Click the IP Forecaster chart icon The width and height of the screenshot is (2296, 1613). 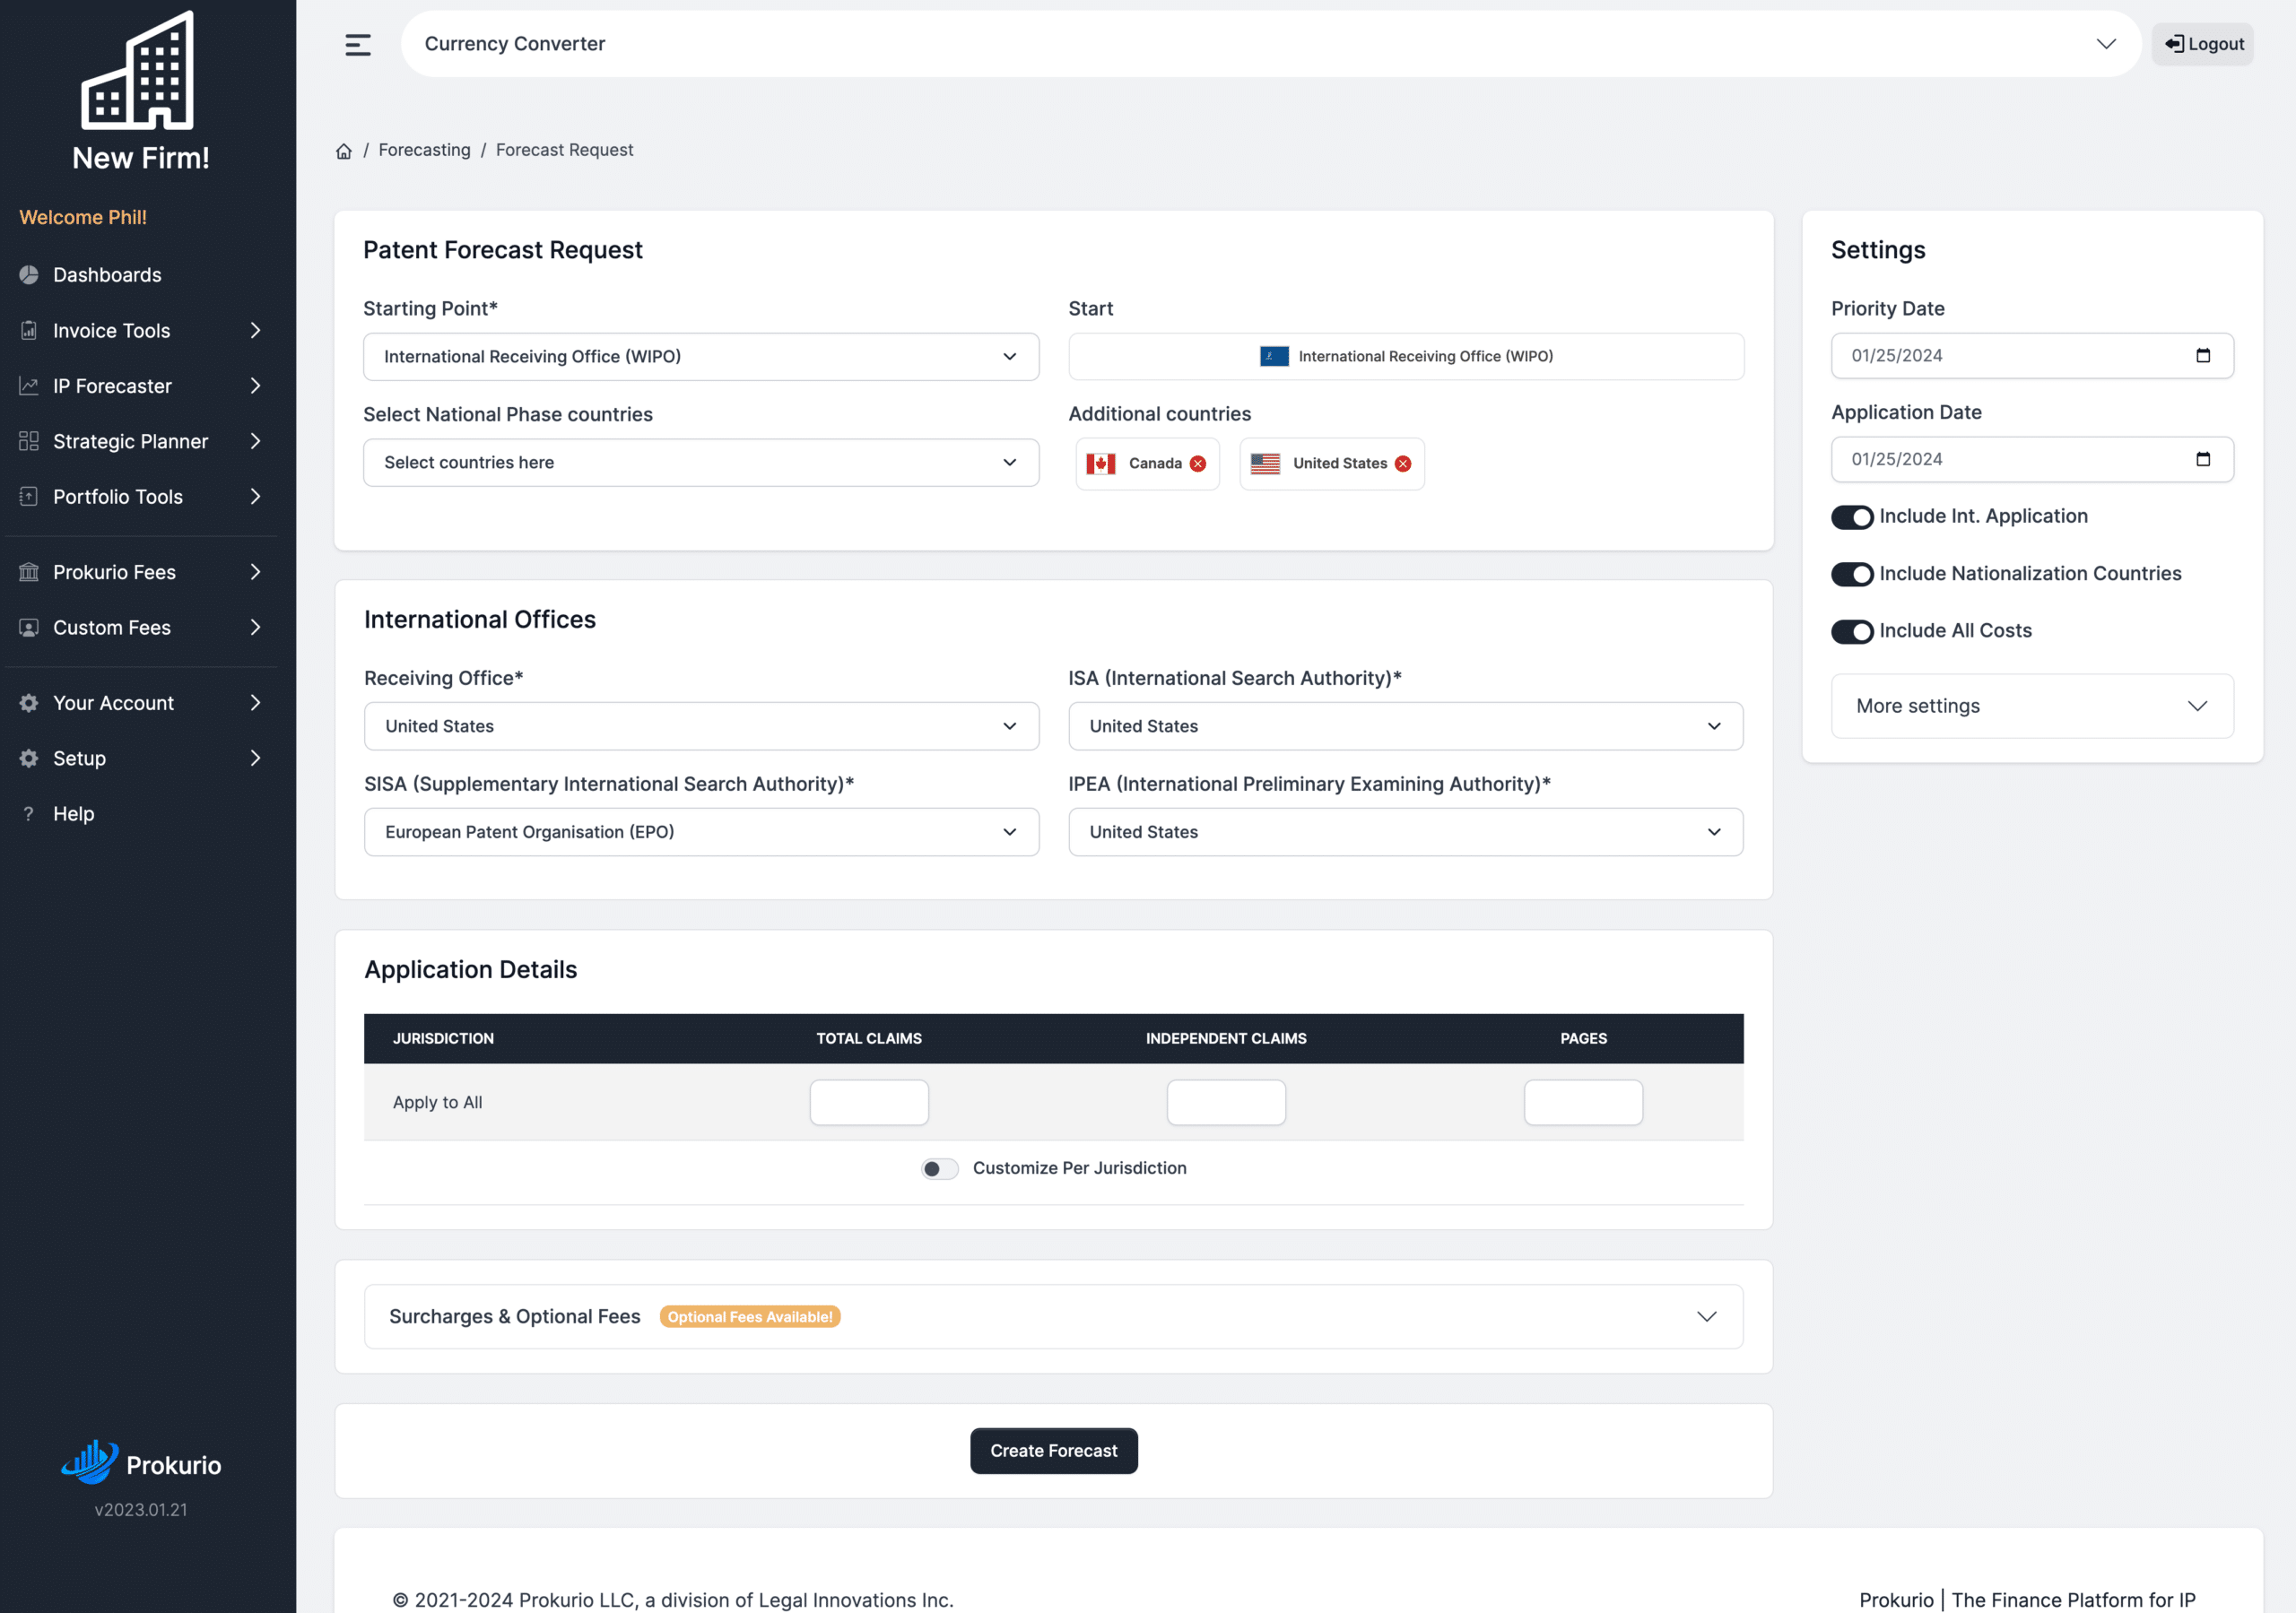[29, 386]
